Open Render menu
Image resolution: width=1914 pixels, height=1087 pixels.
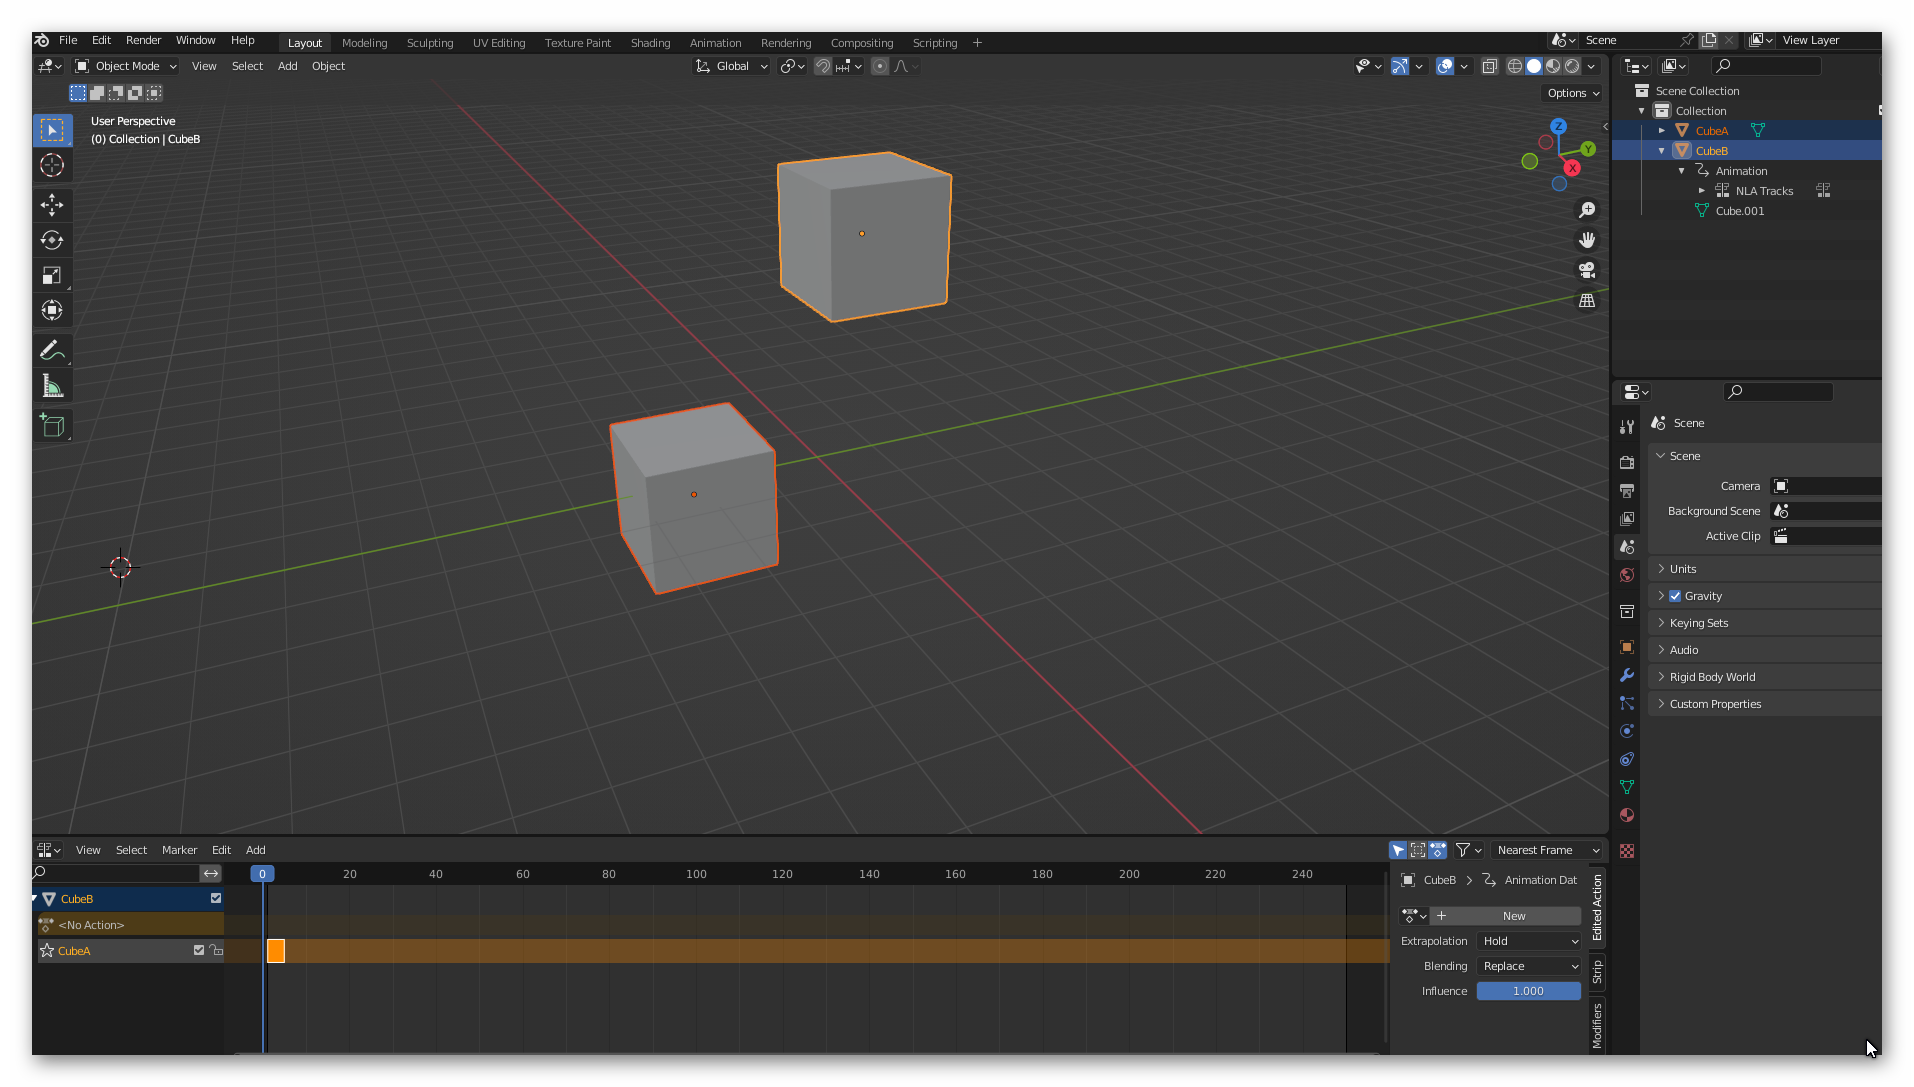tap(143, 41)
